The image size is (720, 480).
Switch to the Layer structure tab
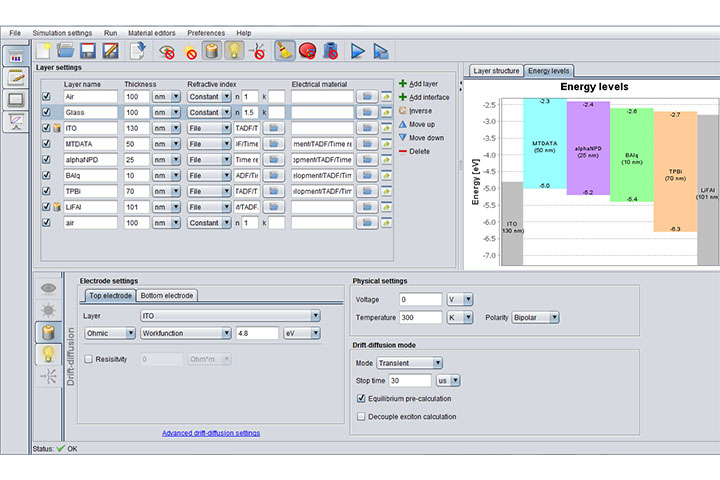[496, 71]
